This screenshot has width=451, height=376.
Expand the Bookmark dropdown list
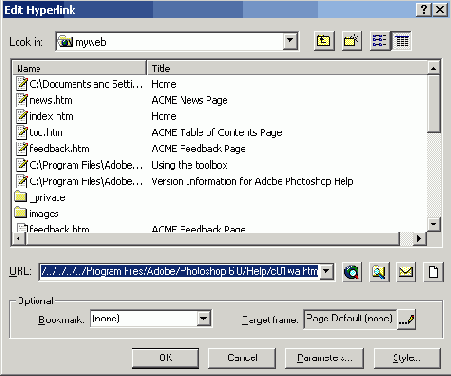[x=203, y=319]
